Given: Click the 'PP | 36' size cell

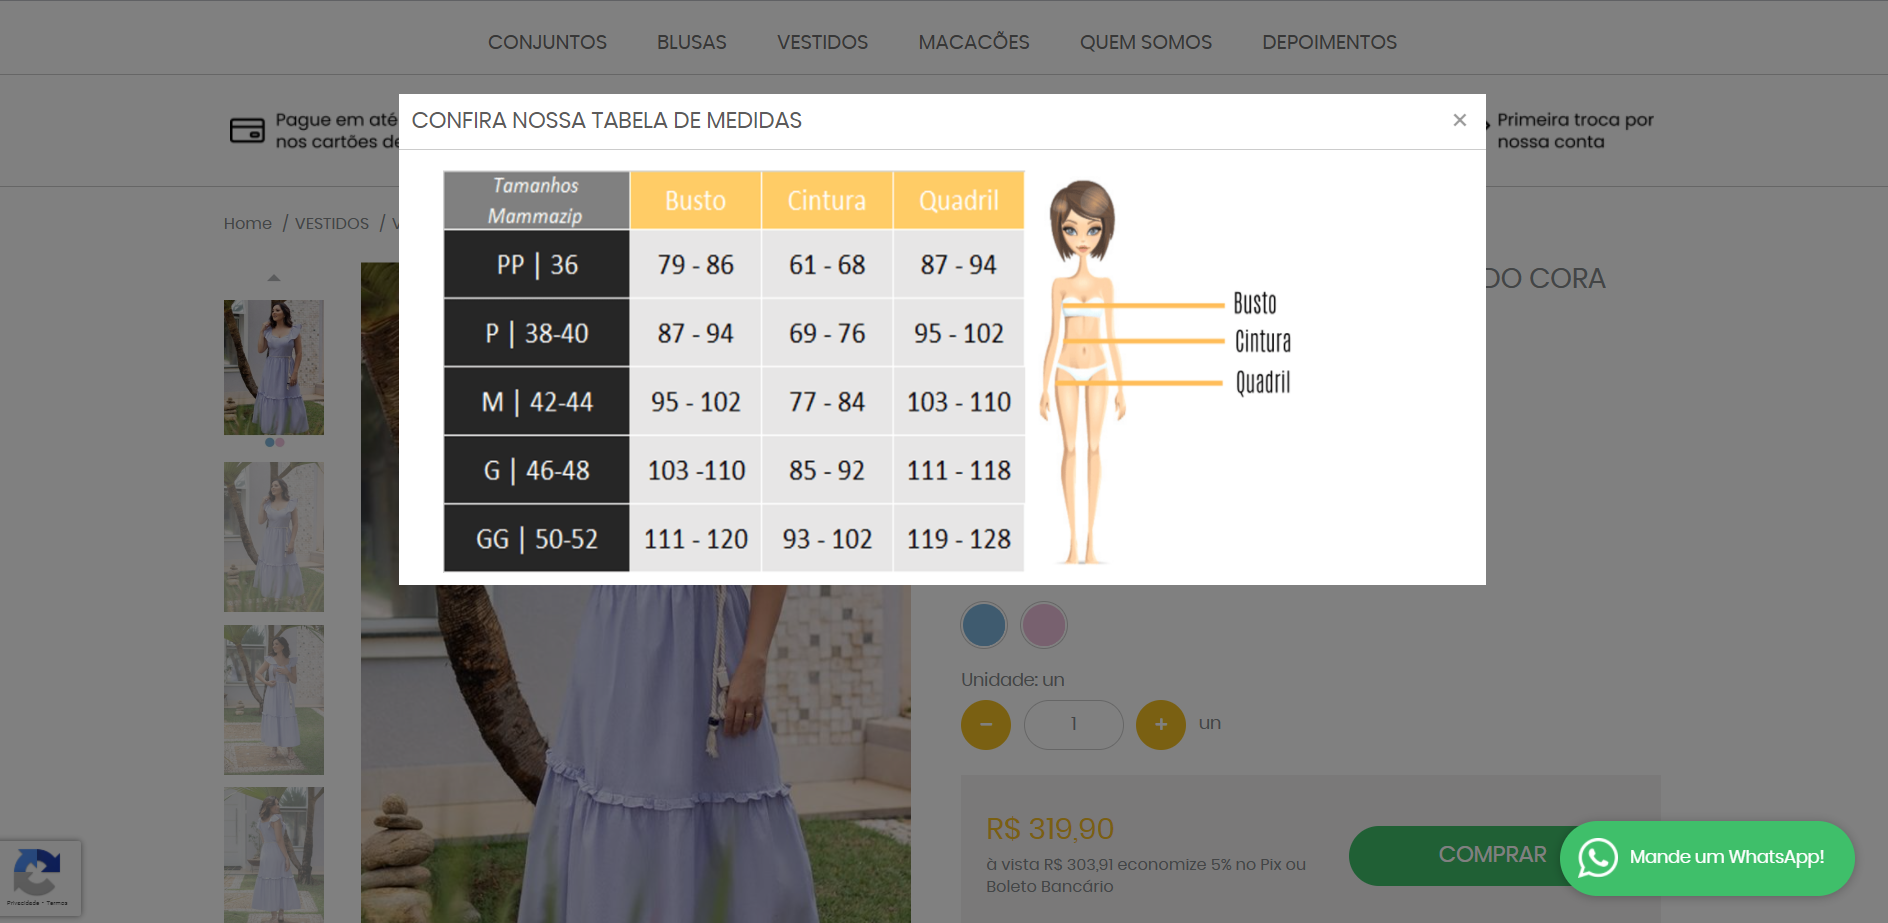Looking at the screenshot, I should (x=537, y=264).
